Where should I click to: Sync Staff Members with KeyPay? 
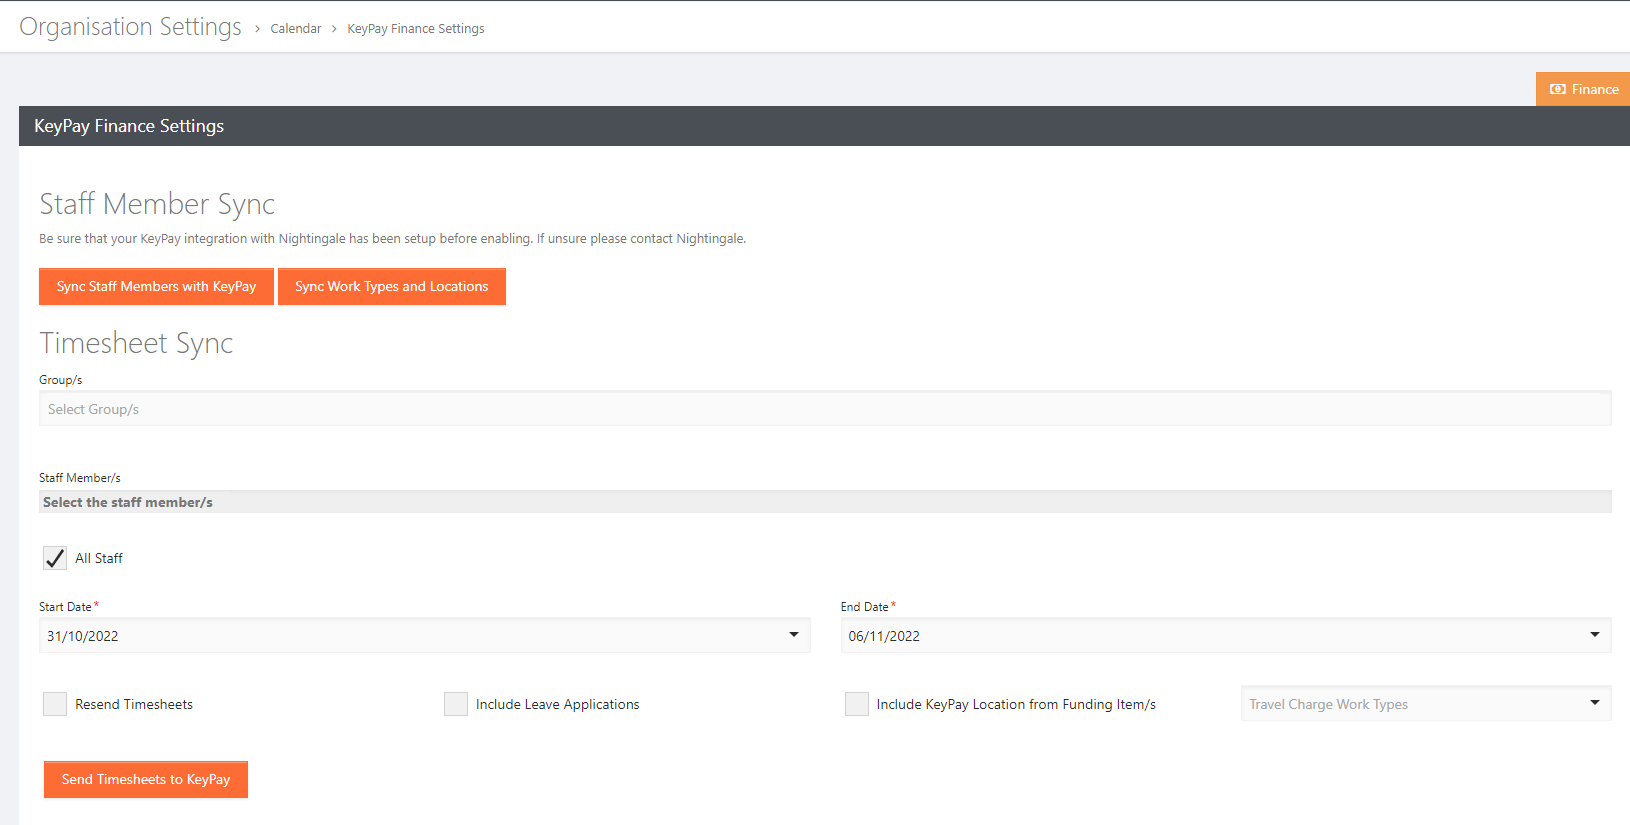[x=156, y=286]
